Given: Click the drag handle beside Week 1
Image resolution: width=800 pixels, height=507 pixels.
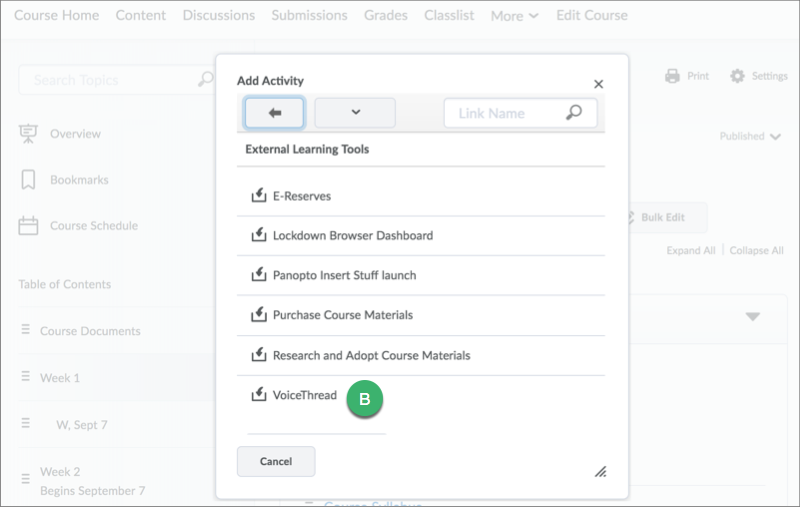Looking at the screenshot, I should pyautogui.click(x=26, y=376).
